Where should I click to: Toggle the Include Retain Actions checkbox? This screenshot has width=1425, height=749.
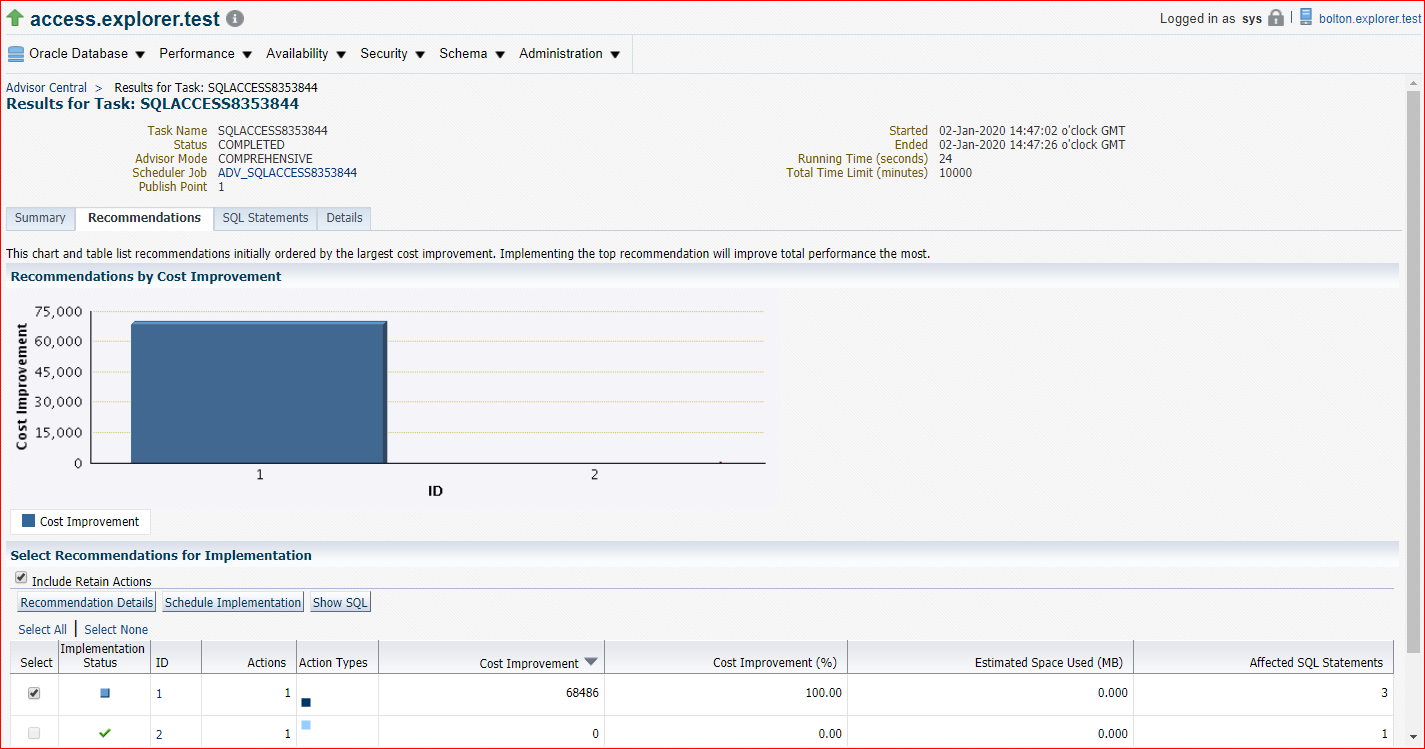click(21, 578)
